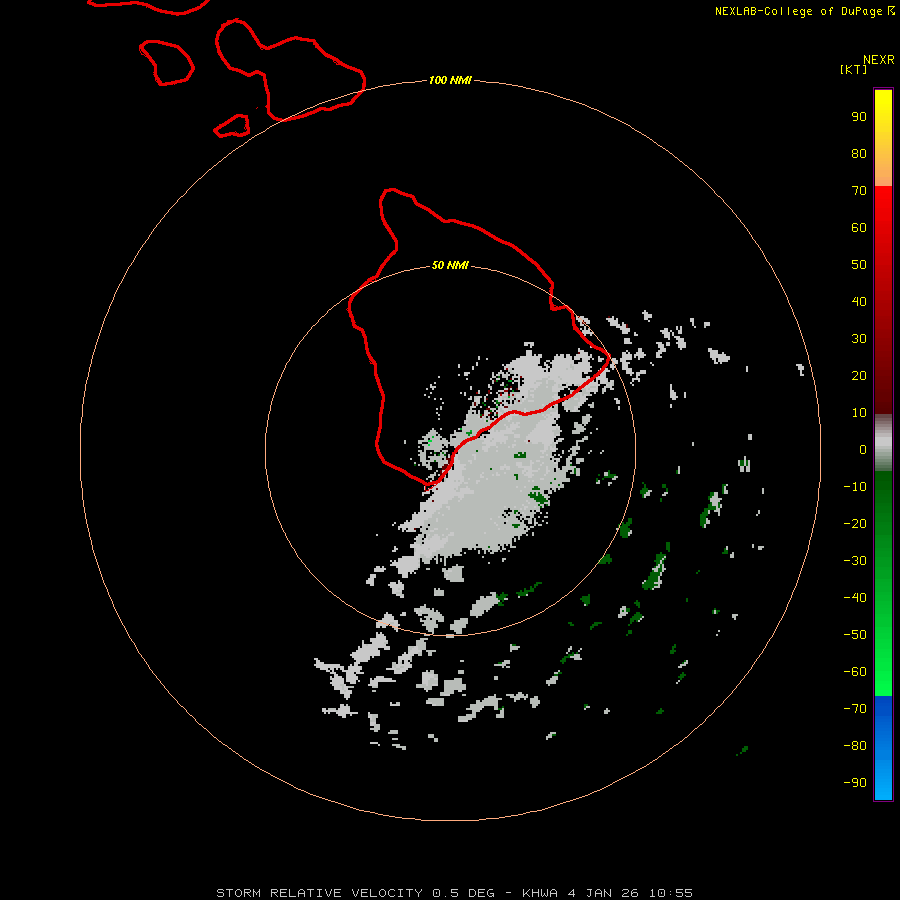Pick the yellow-orange band of the color bar
Viewport: 900px width, 900px height.
(883, 138)
